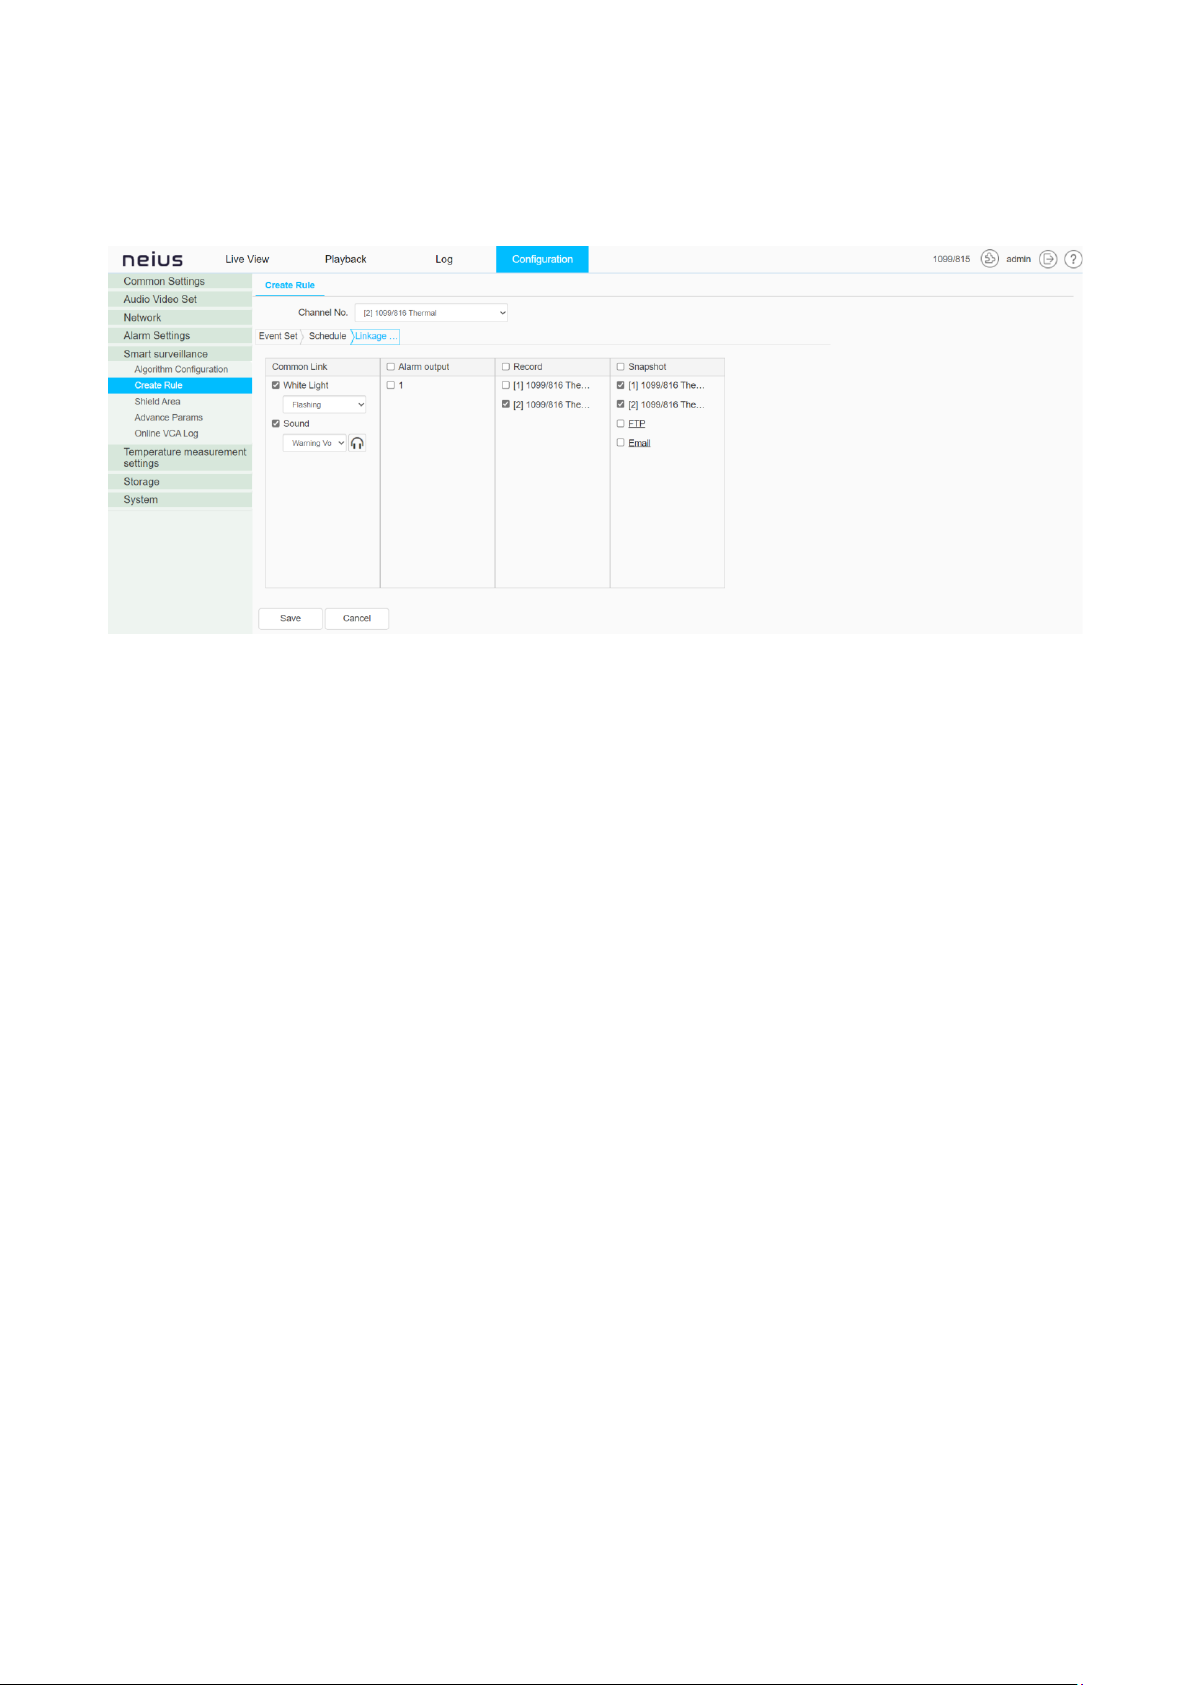Enable the Email checkbox

[621, 442]
